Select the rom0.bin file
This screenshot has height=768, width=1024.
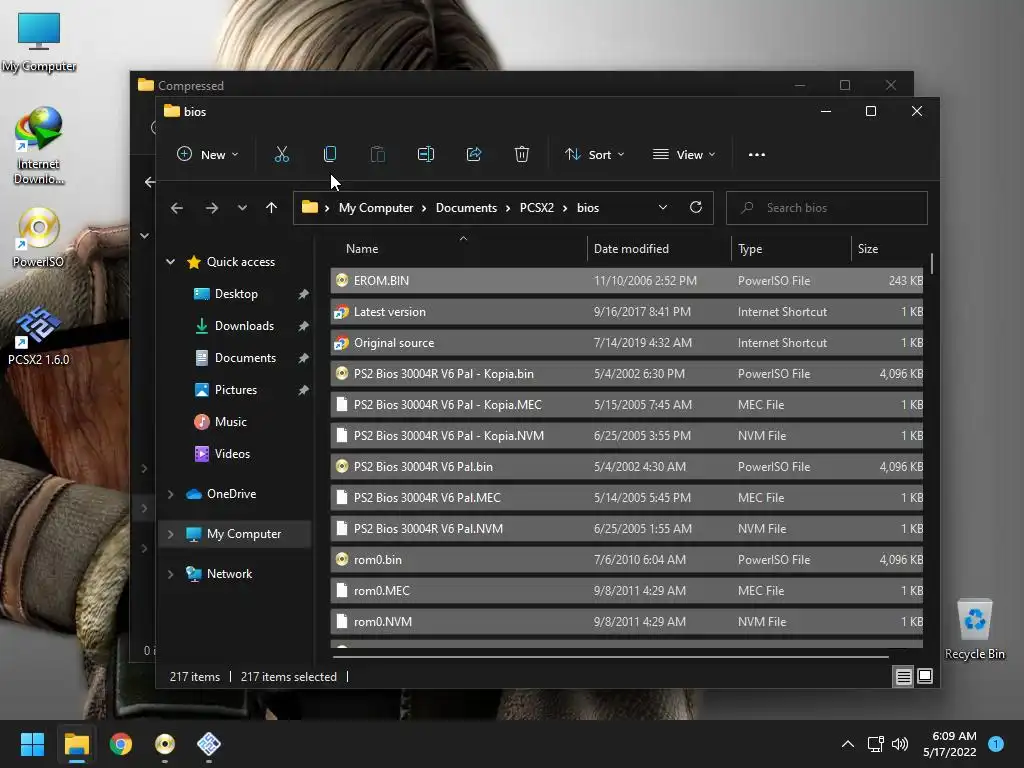[x=627, y=560]
